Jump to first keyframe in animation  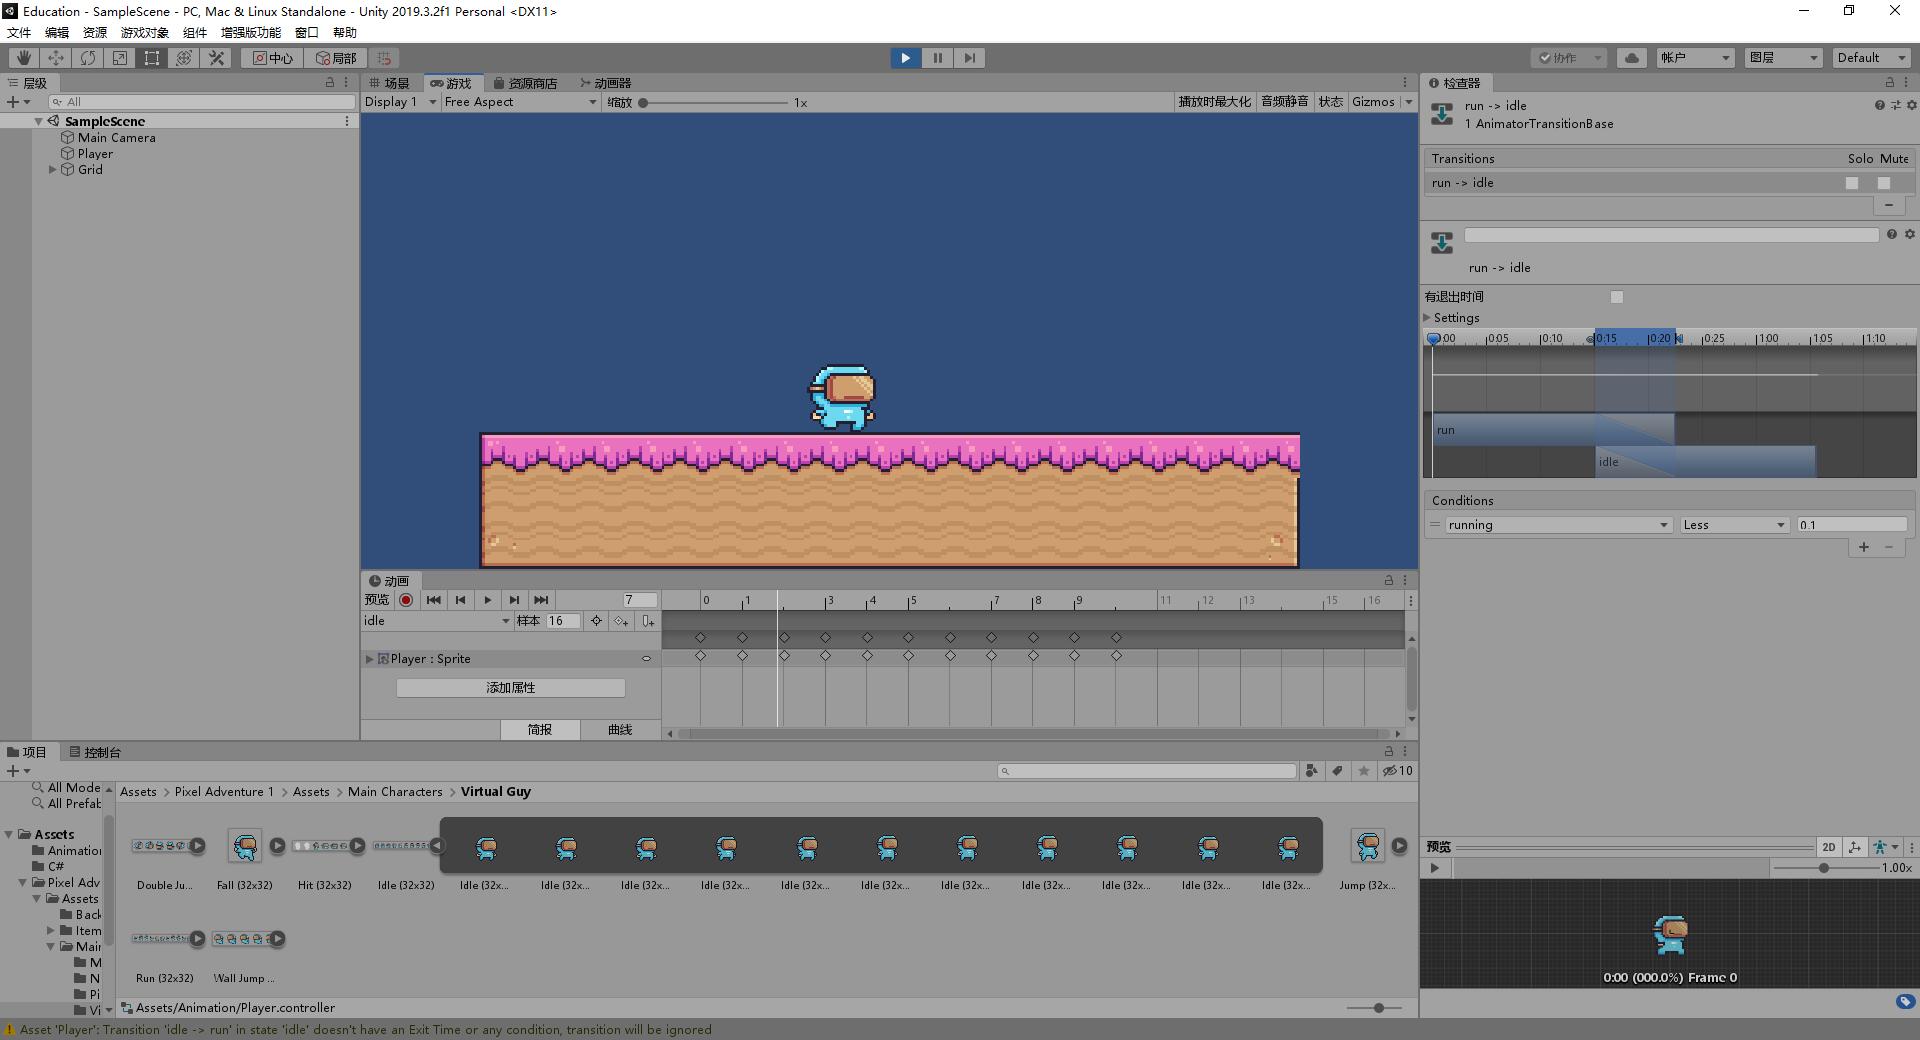(433, 600)
